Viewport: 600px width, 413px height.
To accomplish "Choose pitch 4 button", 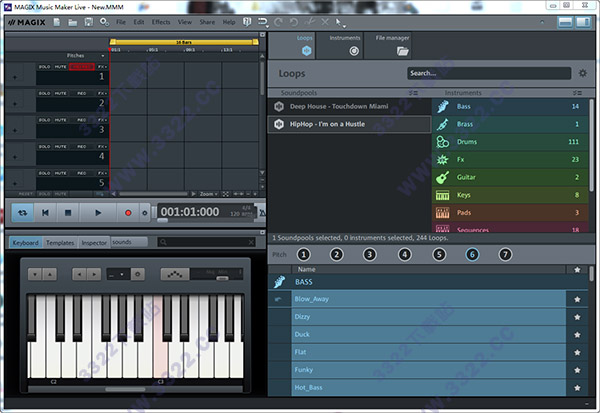I will click(404, 255).
